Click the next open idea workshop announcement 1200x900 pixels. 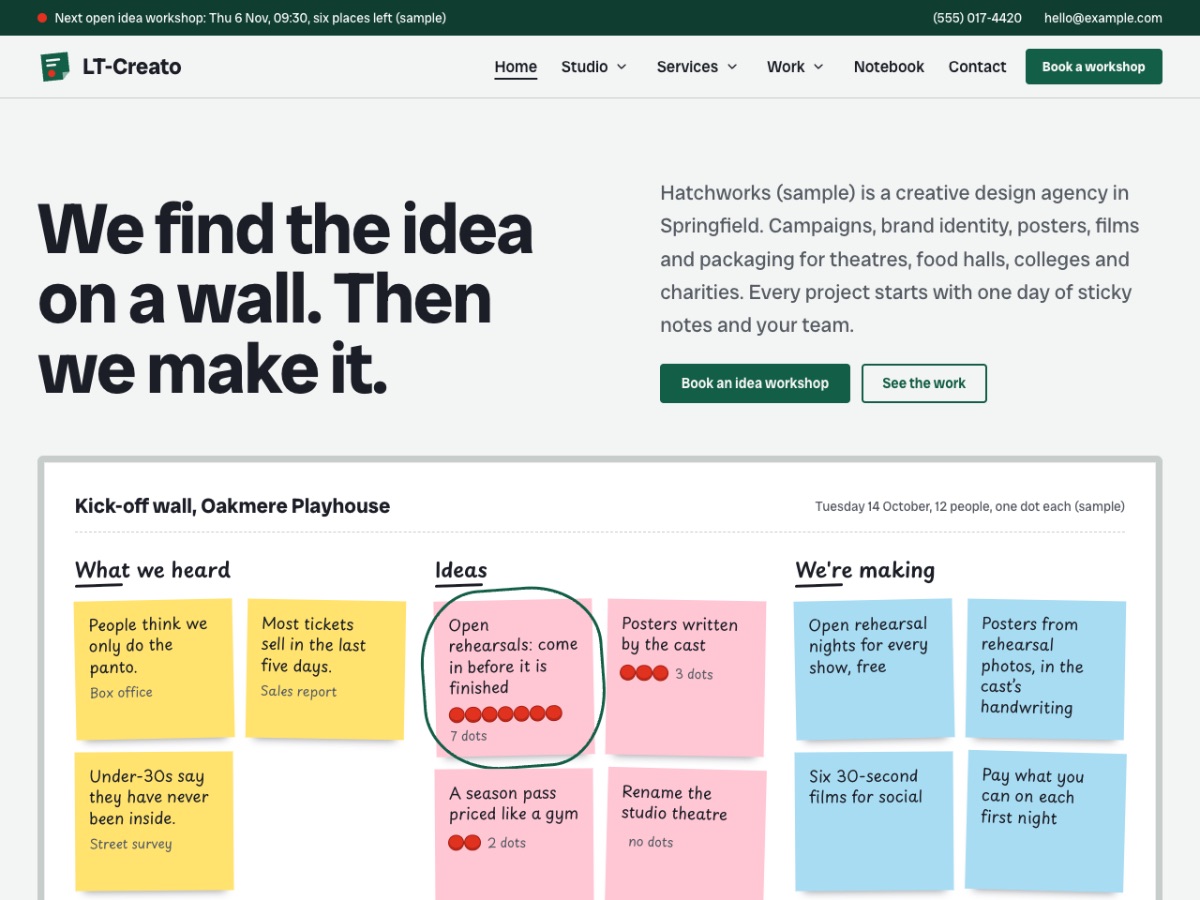click(250, 18)
